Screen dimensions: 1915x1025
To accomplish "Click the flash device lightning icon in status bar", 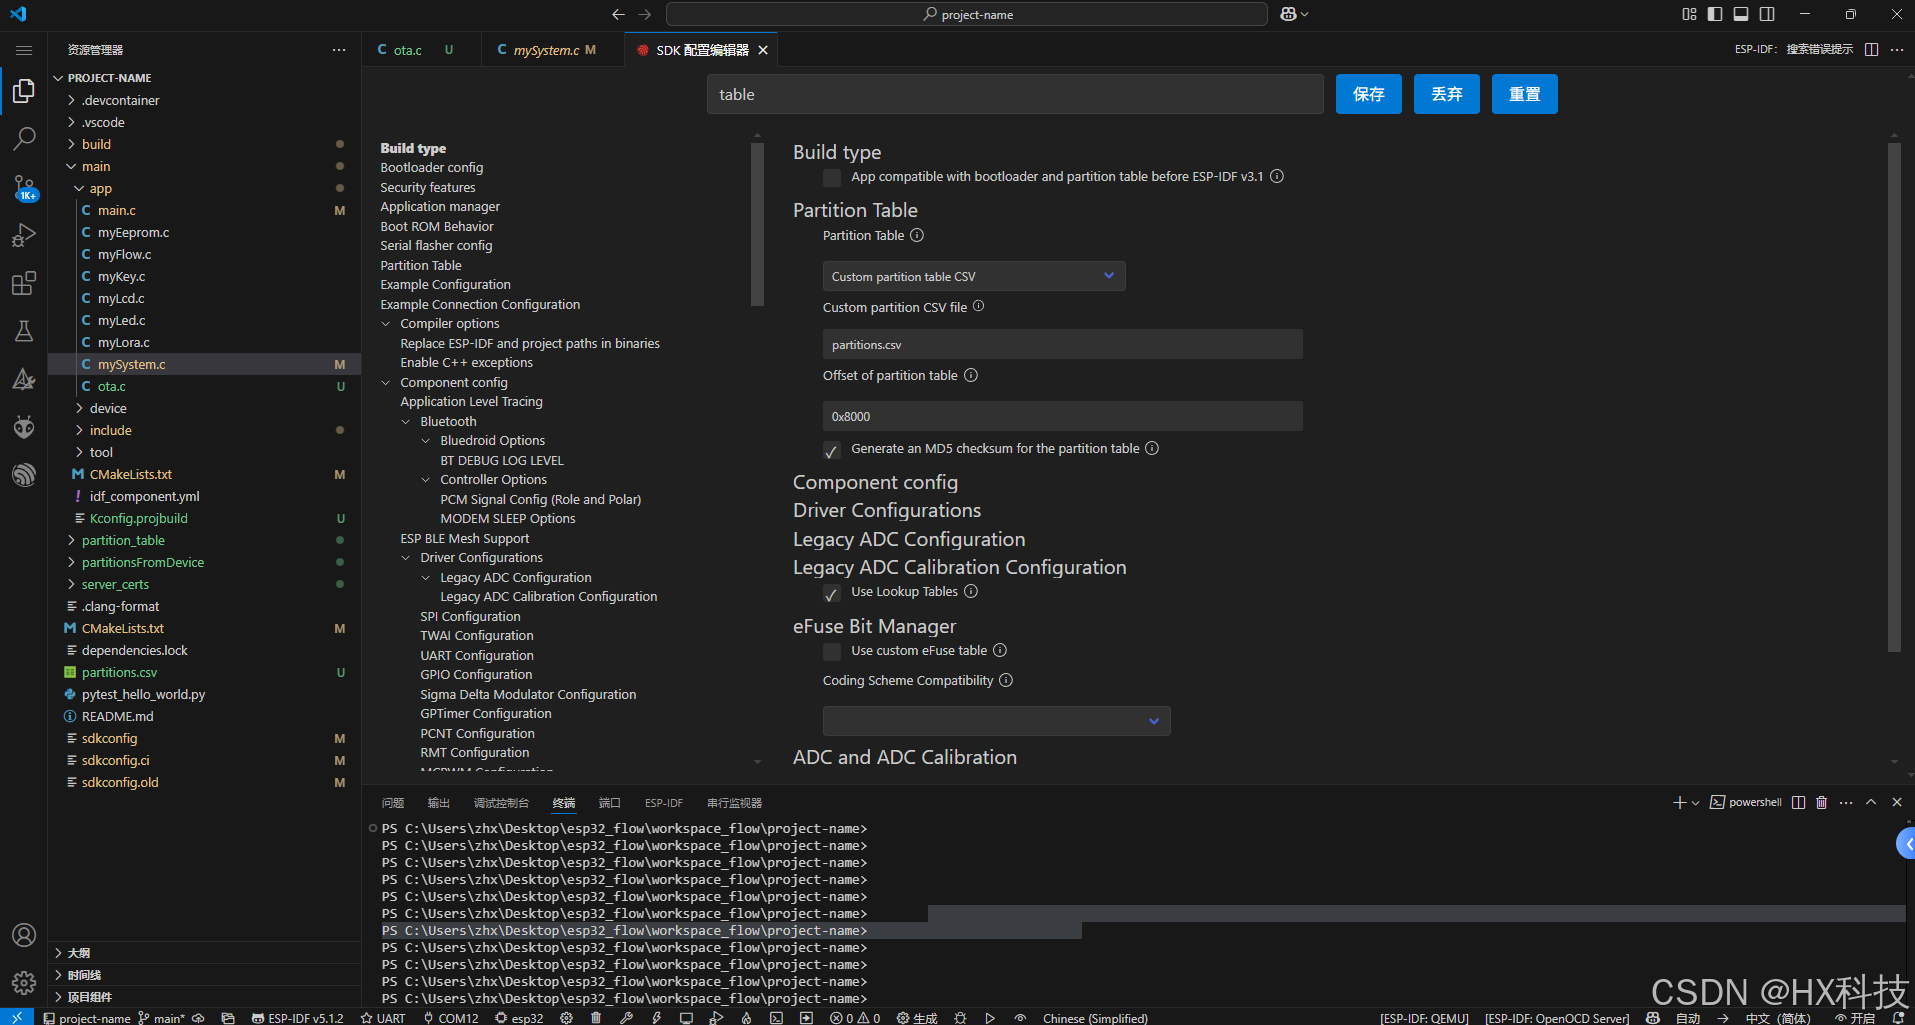I will click(x=656, y=1018).
